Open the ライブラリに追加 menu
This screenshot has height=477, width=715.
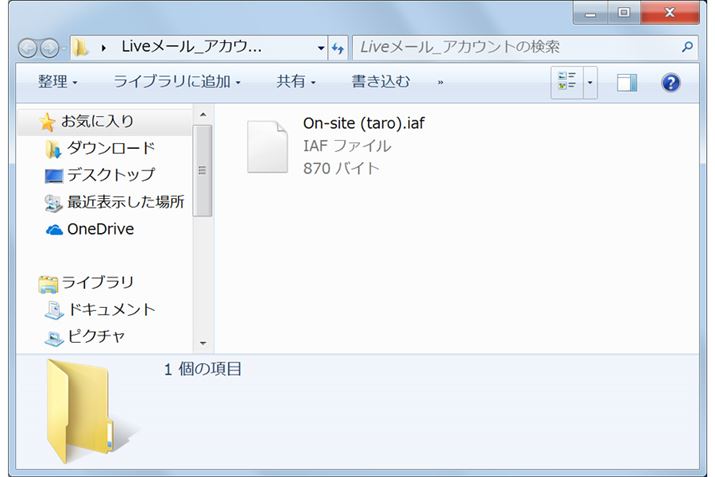click(177, 82)
